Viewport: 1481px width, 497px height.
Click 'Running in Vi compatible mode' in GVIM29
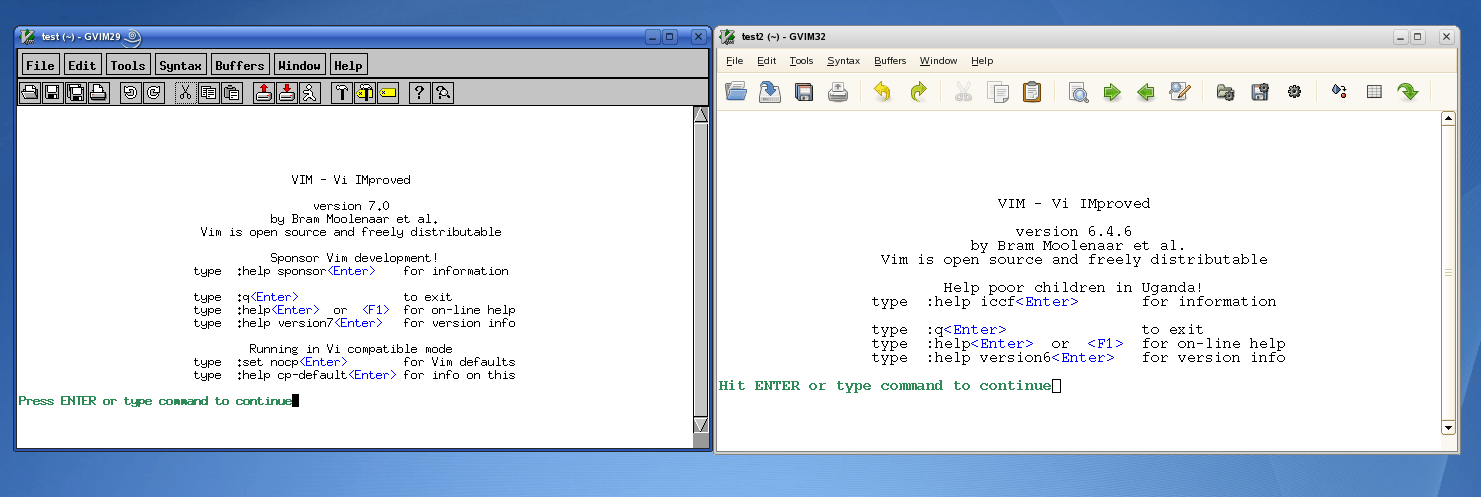[351, 349]
